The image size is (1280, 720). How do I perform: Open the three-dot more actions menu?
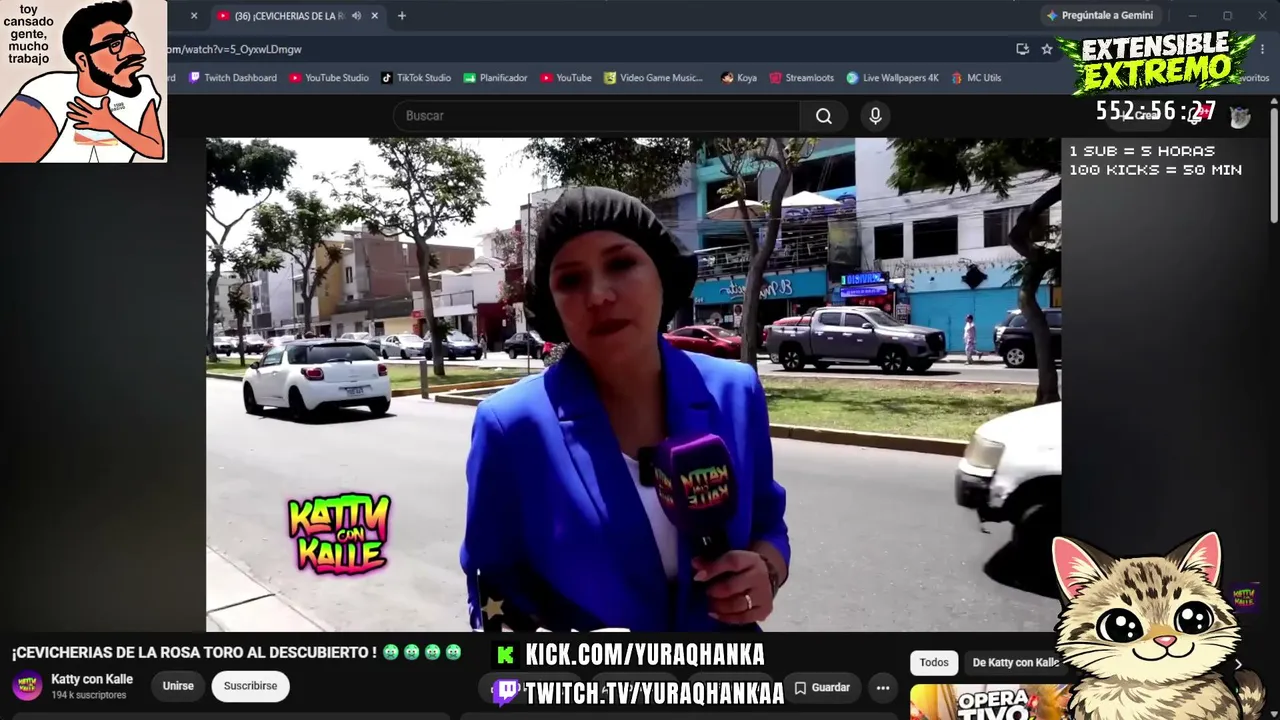coord(883,687)
